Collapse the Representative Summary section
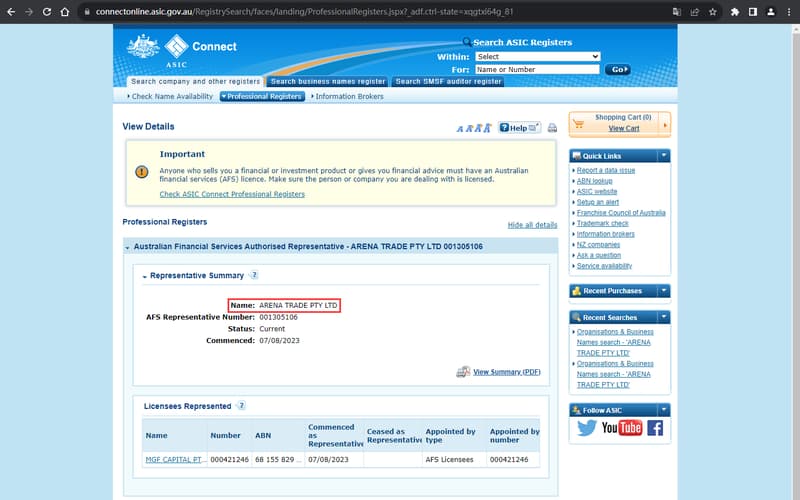 point(144,277)
